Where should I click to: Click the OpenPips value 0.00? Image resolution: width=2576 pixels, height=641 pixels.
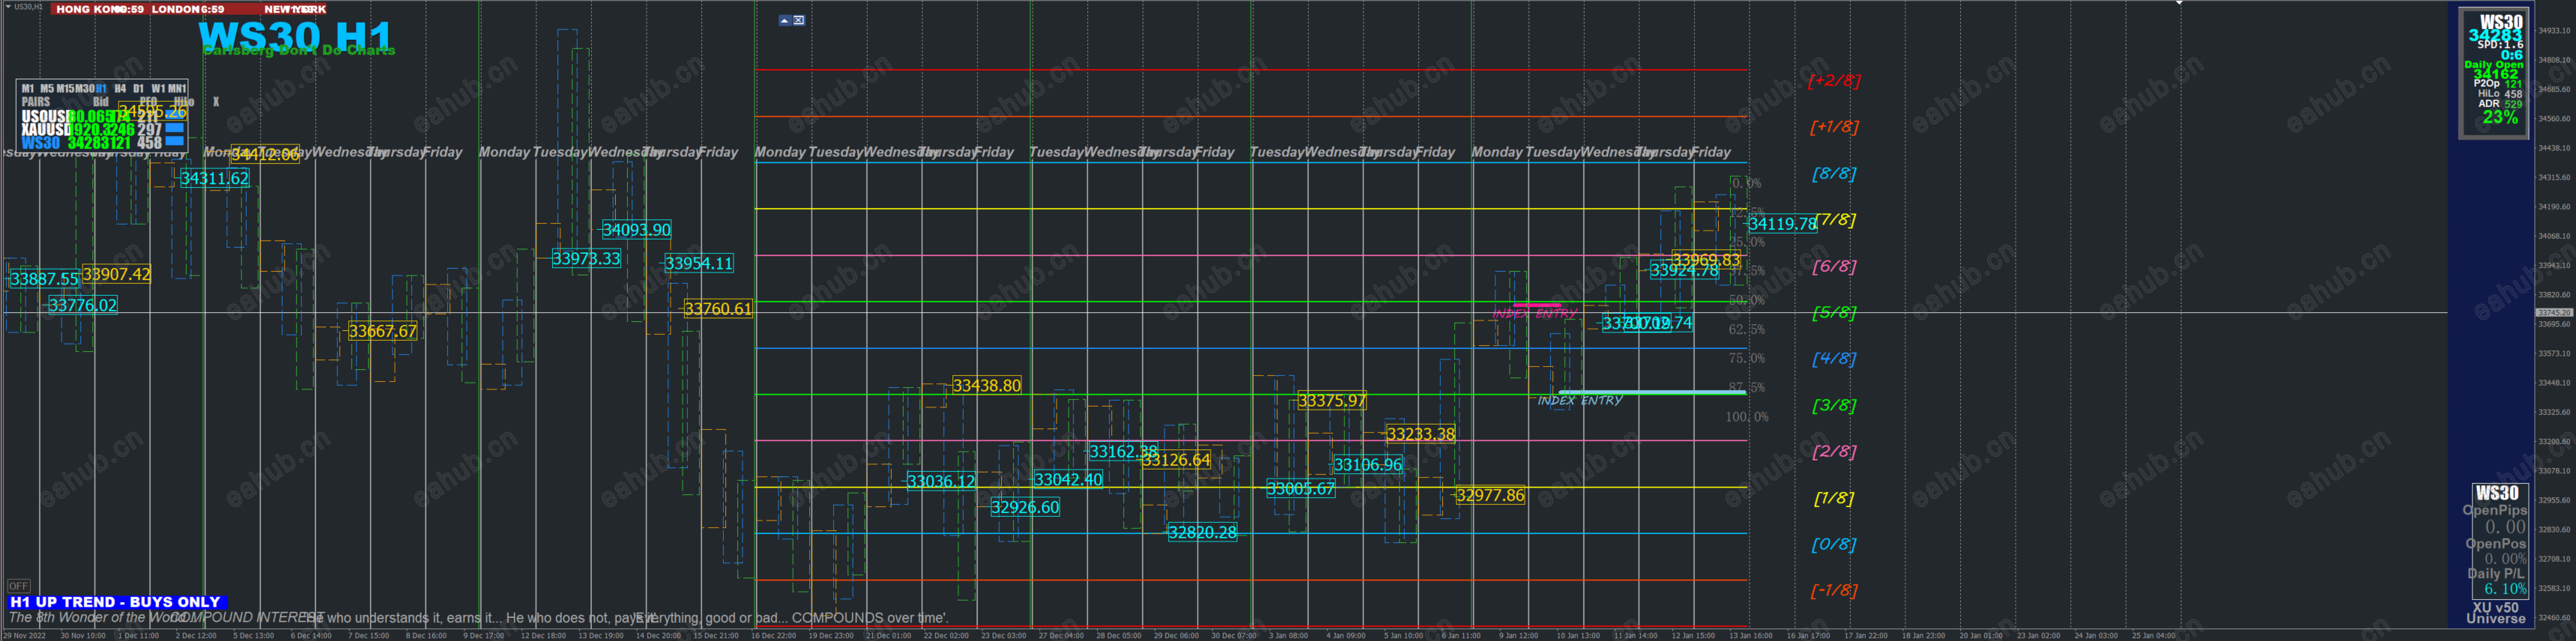[2505, 527]
